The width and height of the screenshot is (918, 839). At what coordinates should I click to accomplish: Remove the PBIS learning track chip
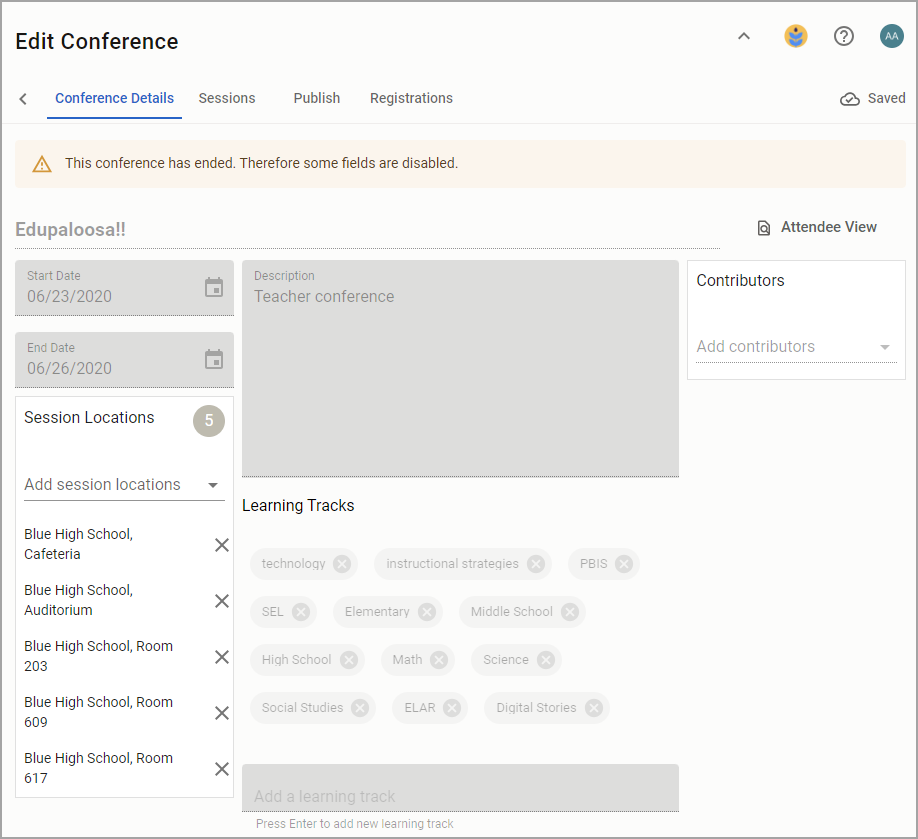coord(624,564)
